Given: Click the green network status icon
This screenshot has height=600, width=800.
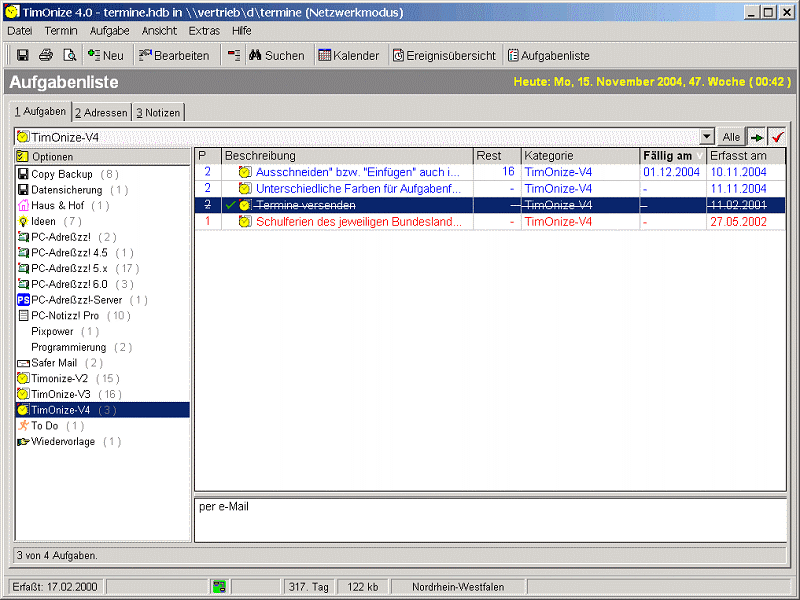Looking at the screenshot, I should click(x=219, y=587).
